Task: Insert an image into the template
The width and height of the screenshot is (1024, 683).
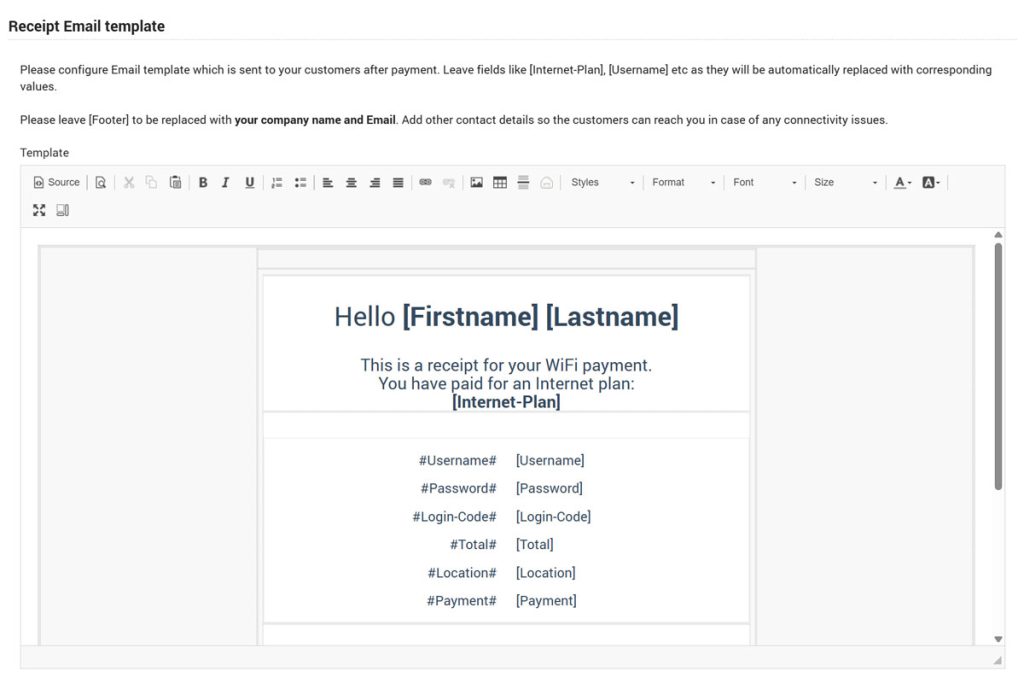Action: 476,182
